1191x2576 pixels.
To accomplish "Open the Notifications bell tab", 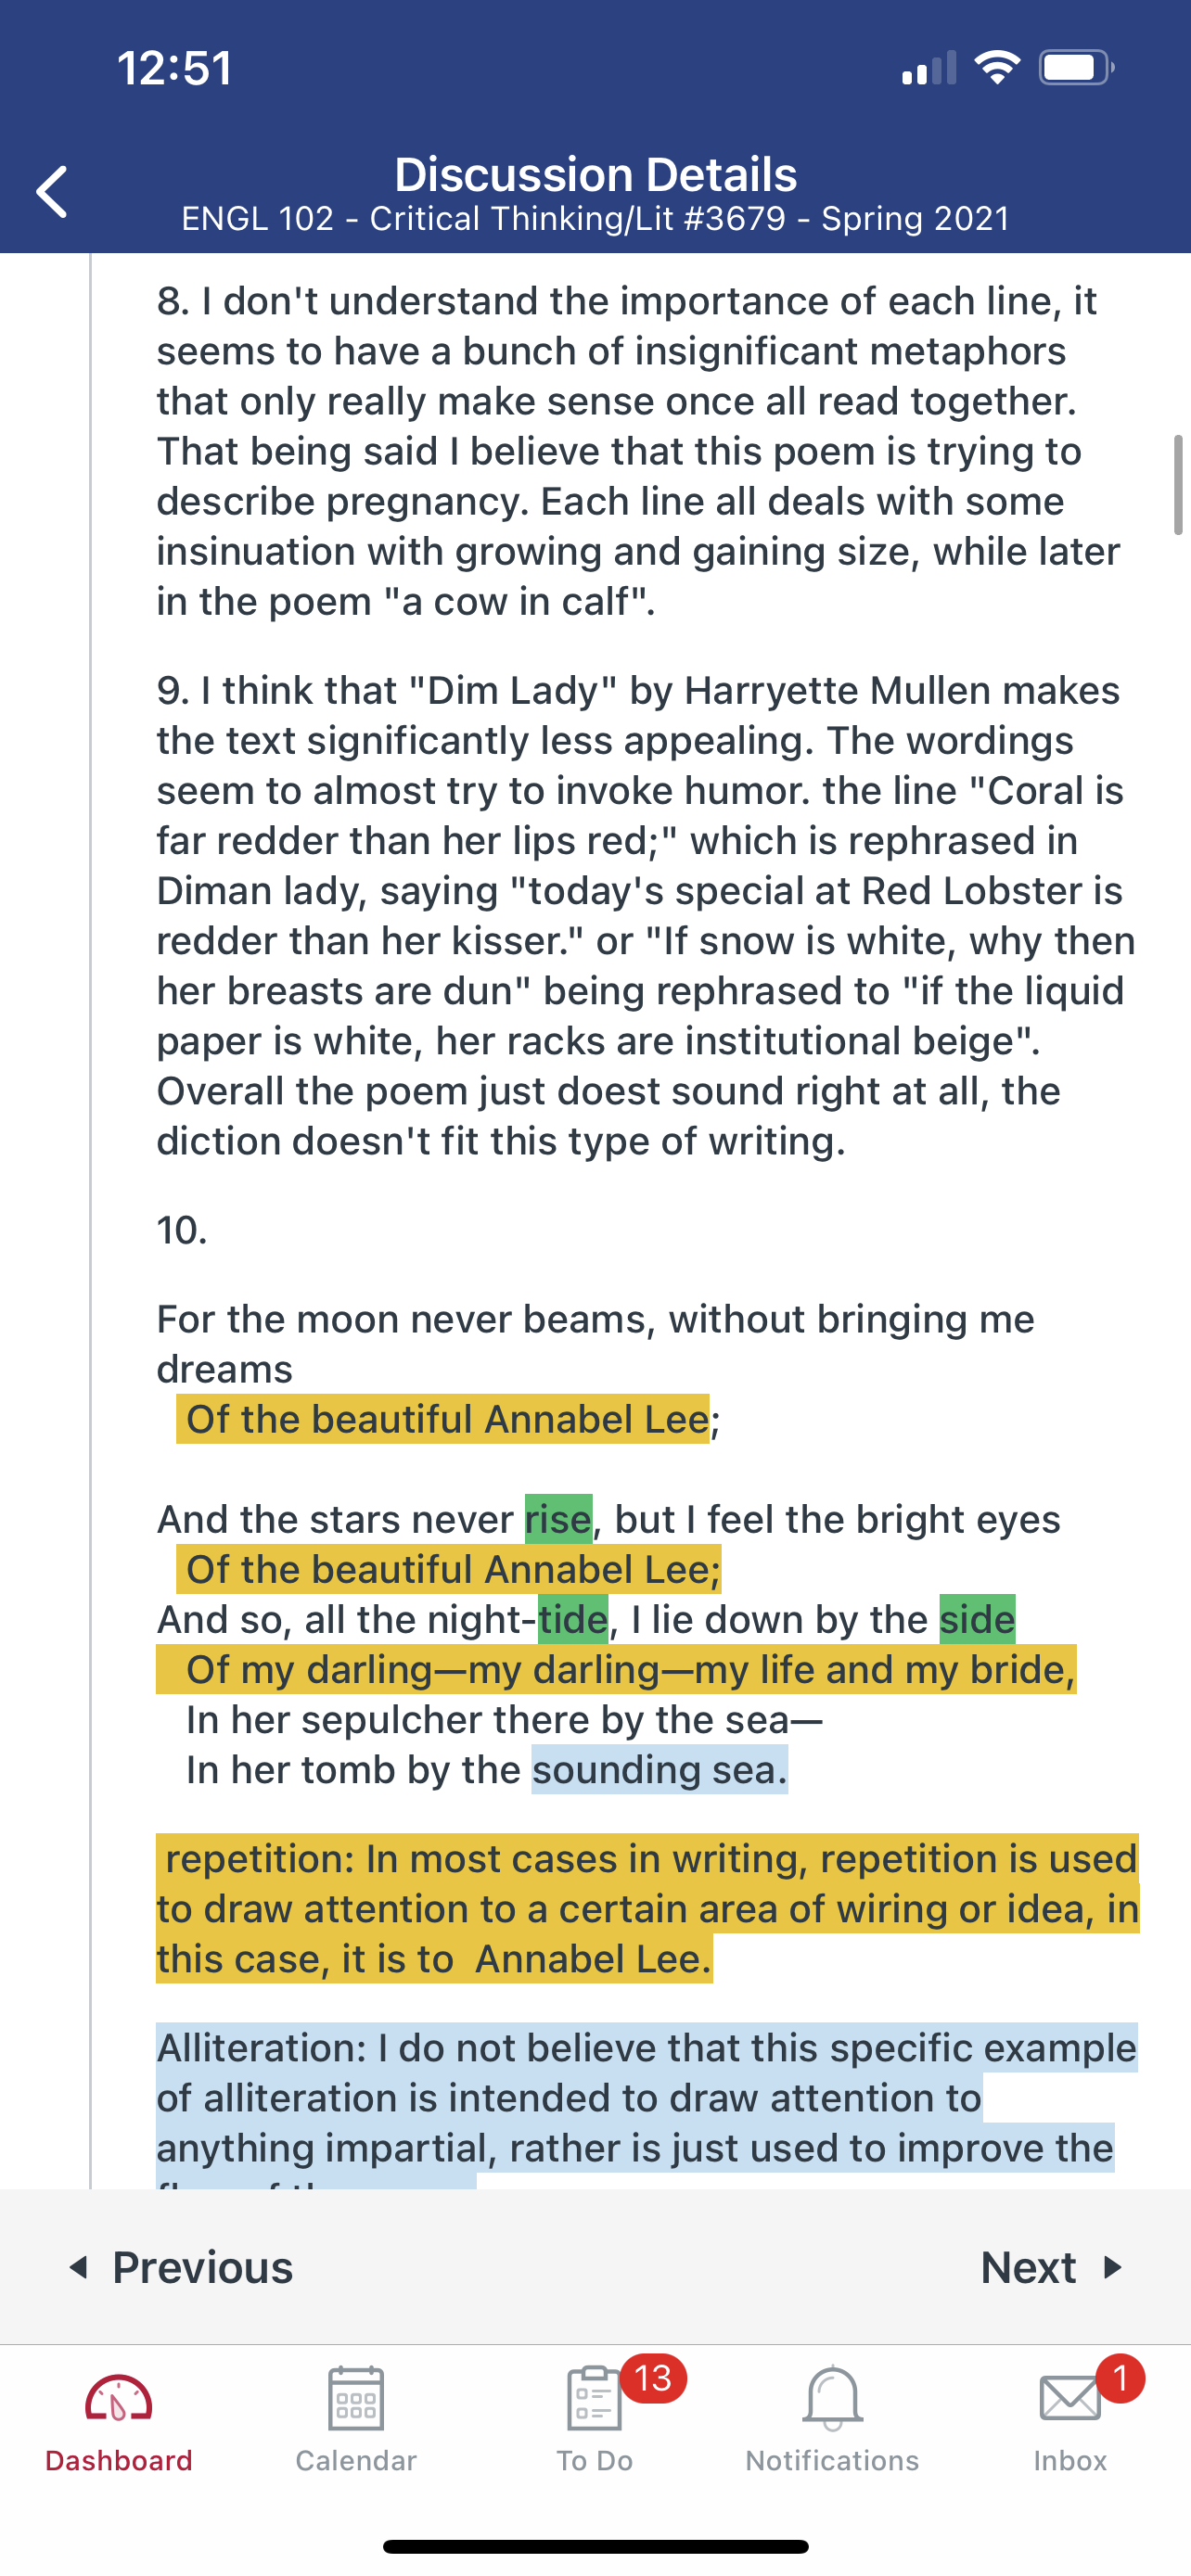I will pyautogui.click(x=832, y=2418).
